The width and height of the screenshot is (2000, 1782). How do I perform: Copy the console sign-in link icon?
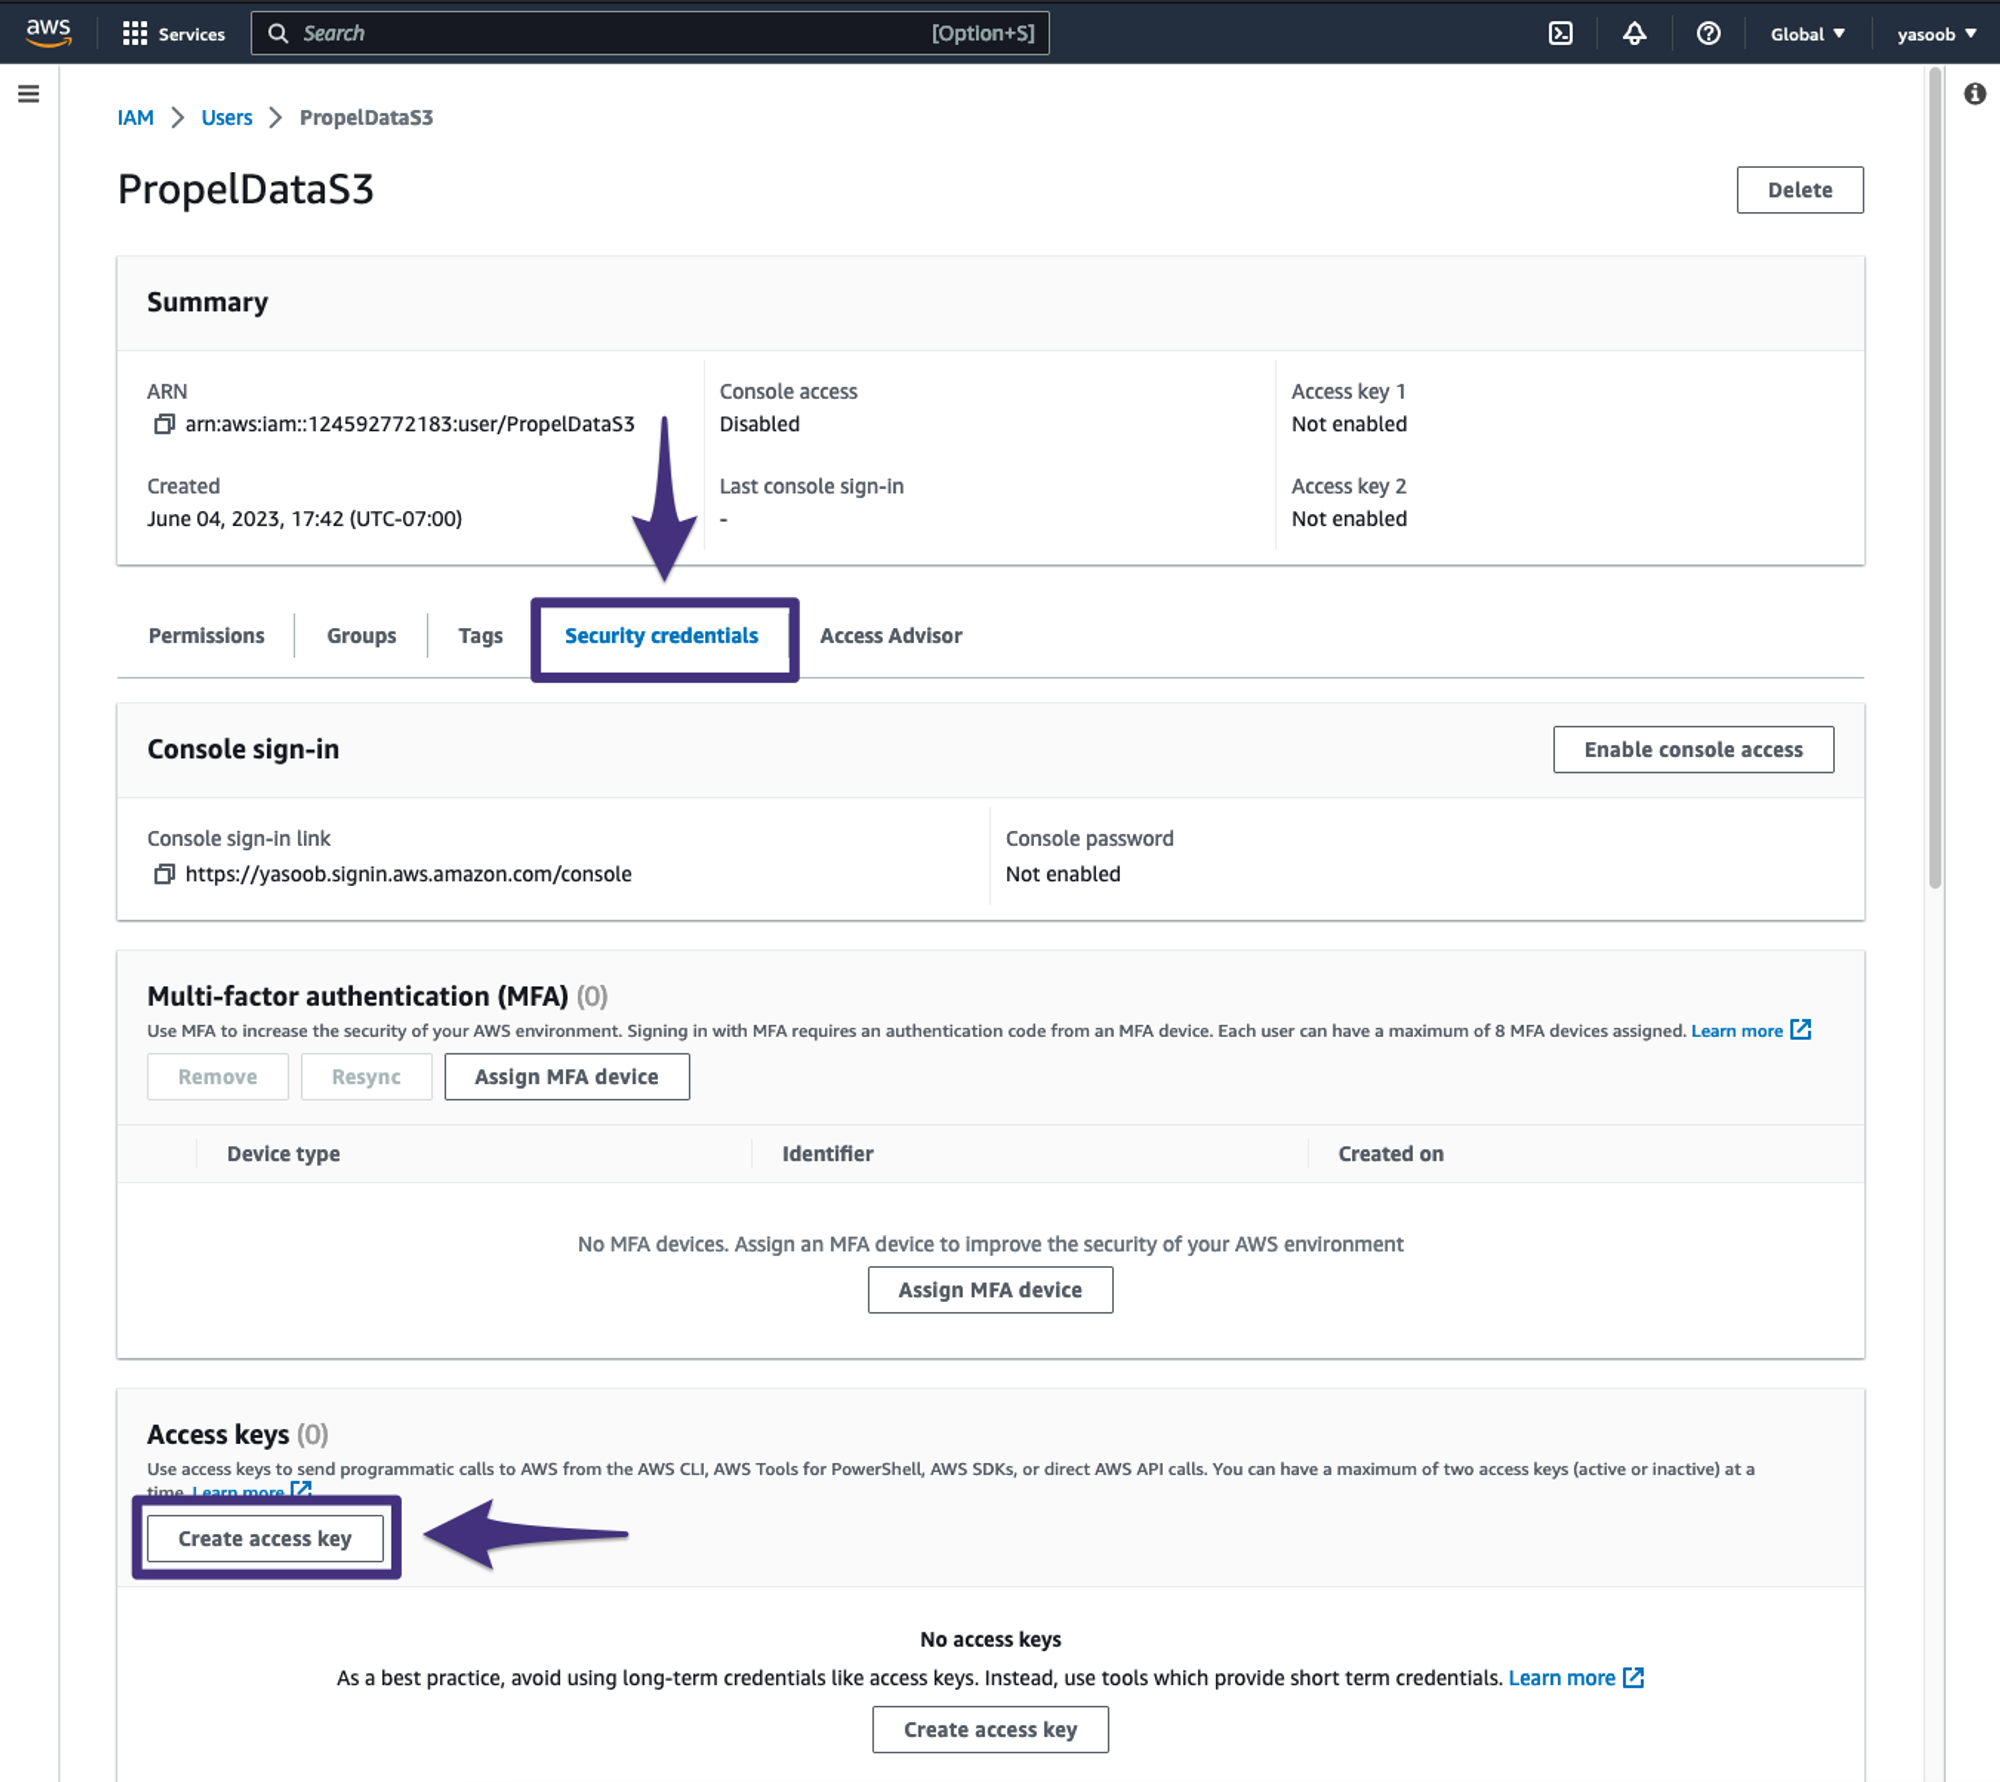164,874
